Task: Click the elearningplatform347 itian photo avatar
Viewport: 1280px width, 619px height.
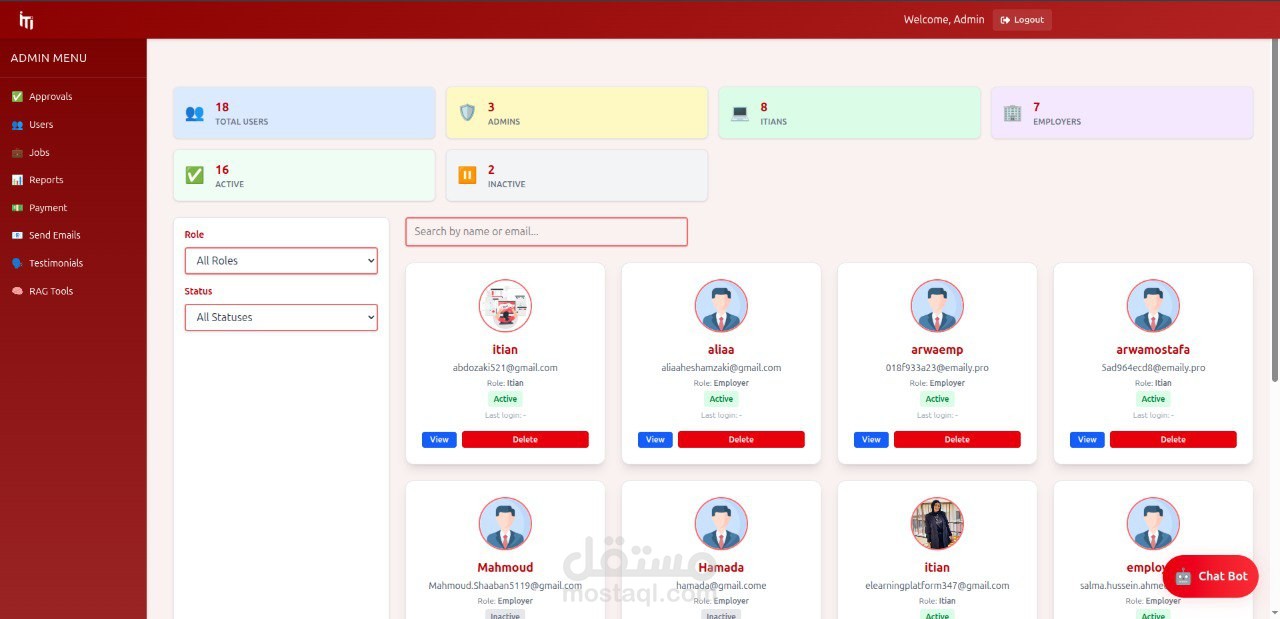Action: tap(937, 524)
